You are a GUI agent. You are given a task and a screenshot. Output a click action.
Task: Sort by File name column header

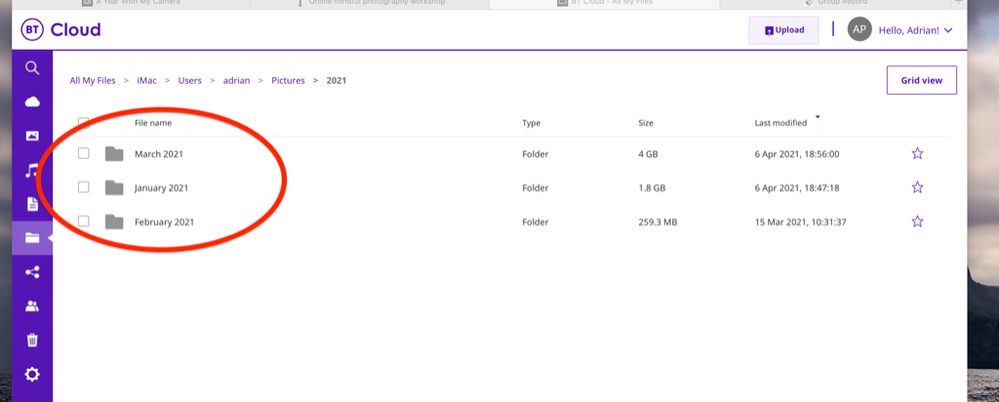point(153,123)
